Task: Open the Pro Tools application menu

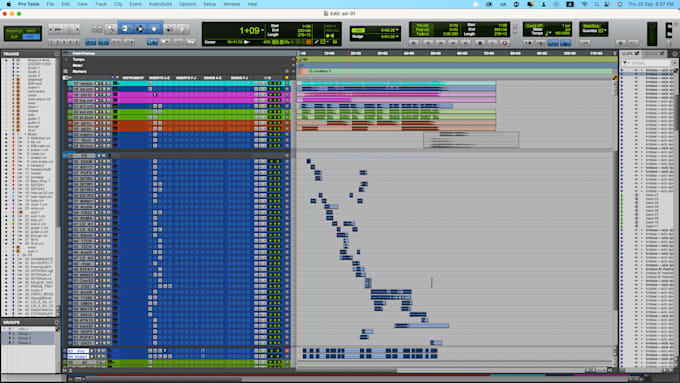Action: click(x=29, y=4)
